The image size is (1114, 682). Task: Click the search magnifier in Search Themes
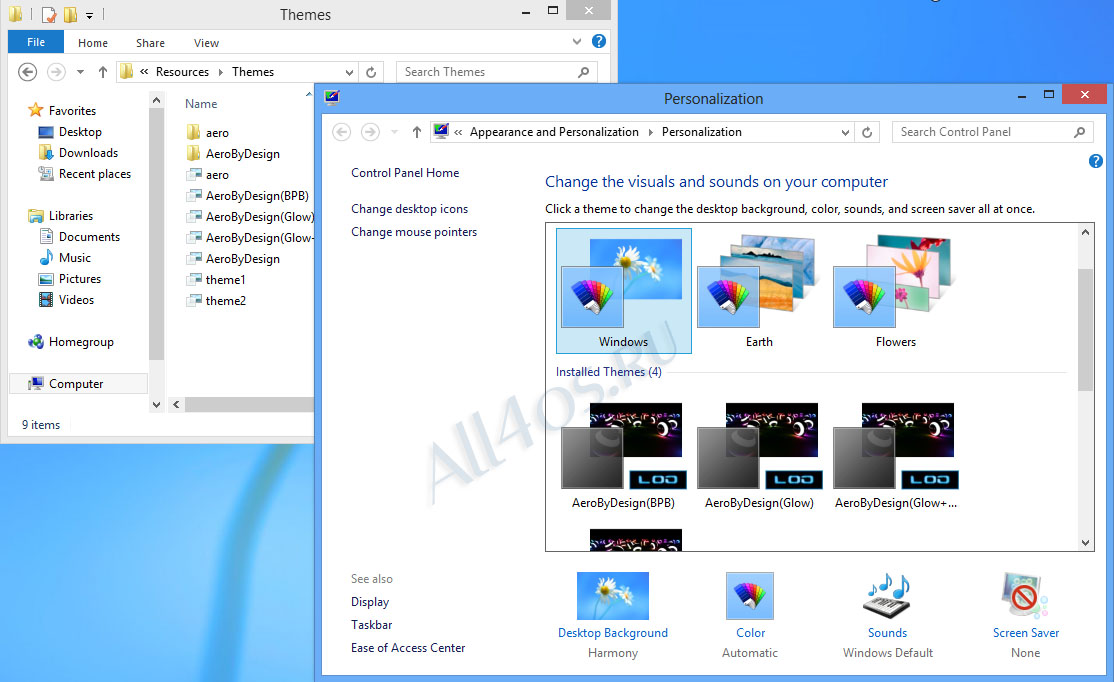pyautogui.click(x=583, y=72)
